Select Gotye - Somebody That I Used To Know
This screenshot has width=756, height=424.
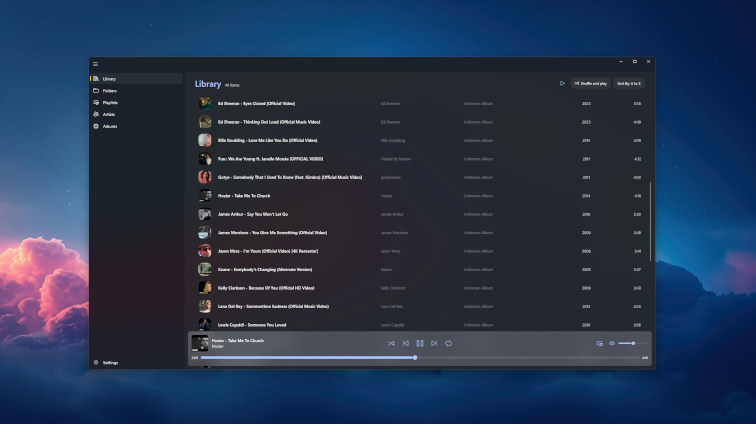point(290,177)
